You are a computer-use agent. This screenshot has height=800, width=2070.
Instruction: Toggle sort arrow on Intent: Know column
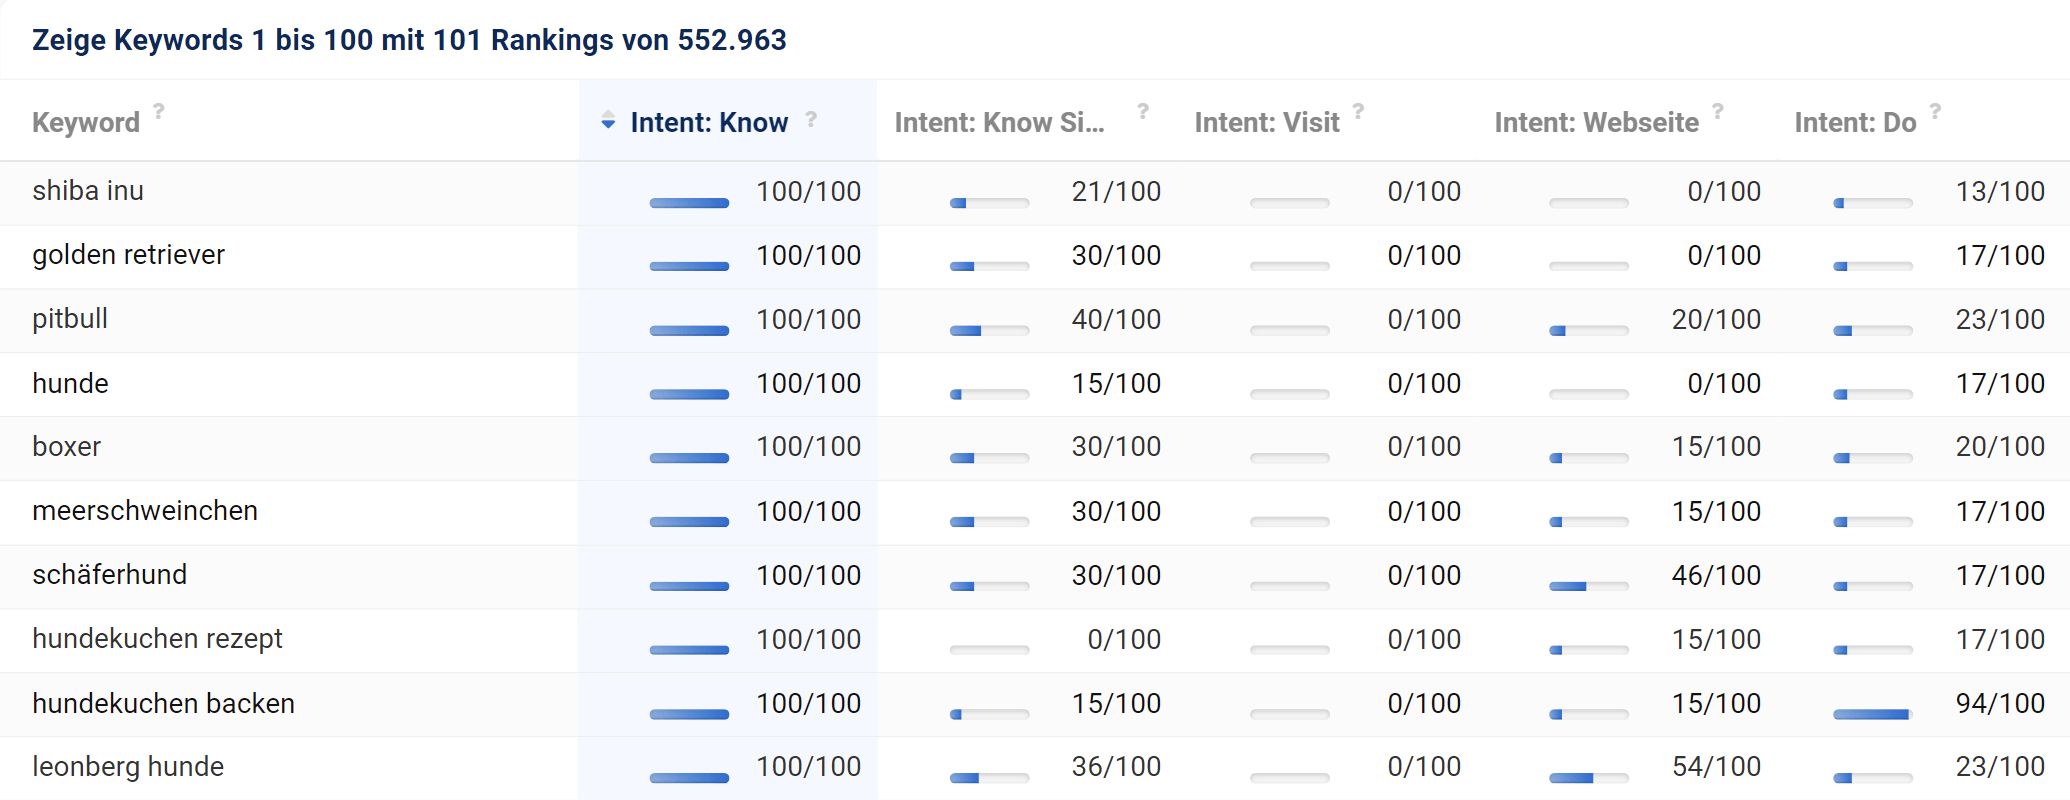coord(608,122)
